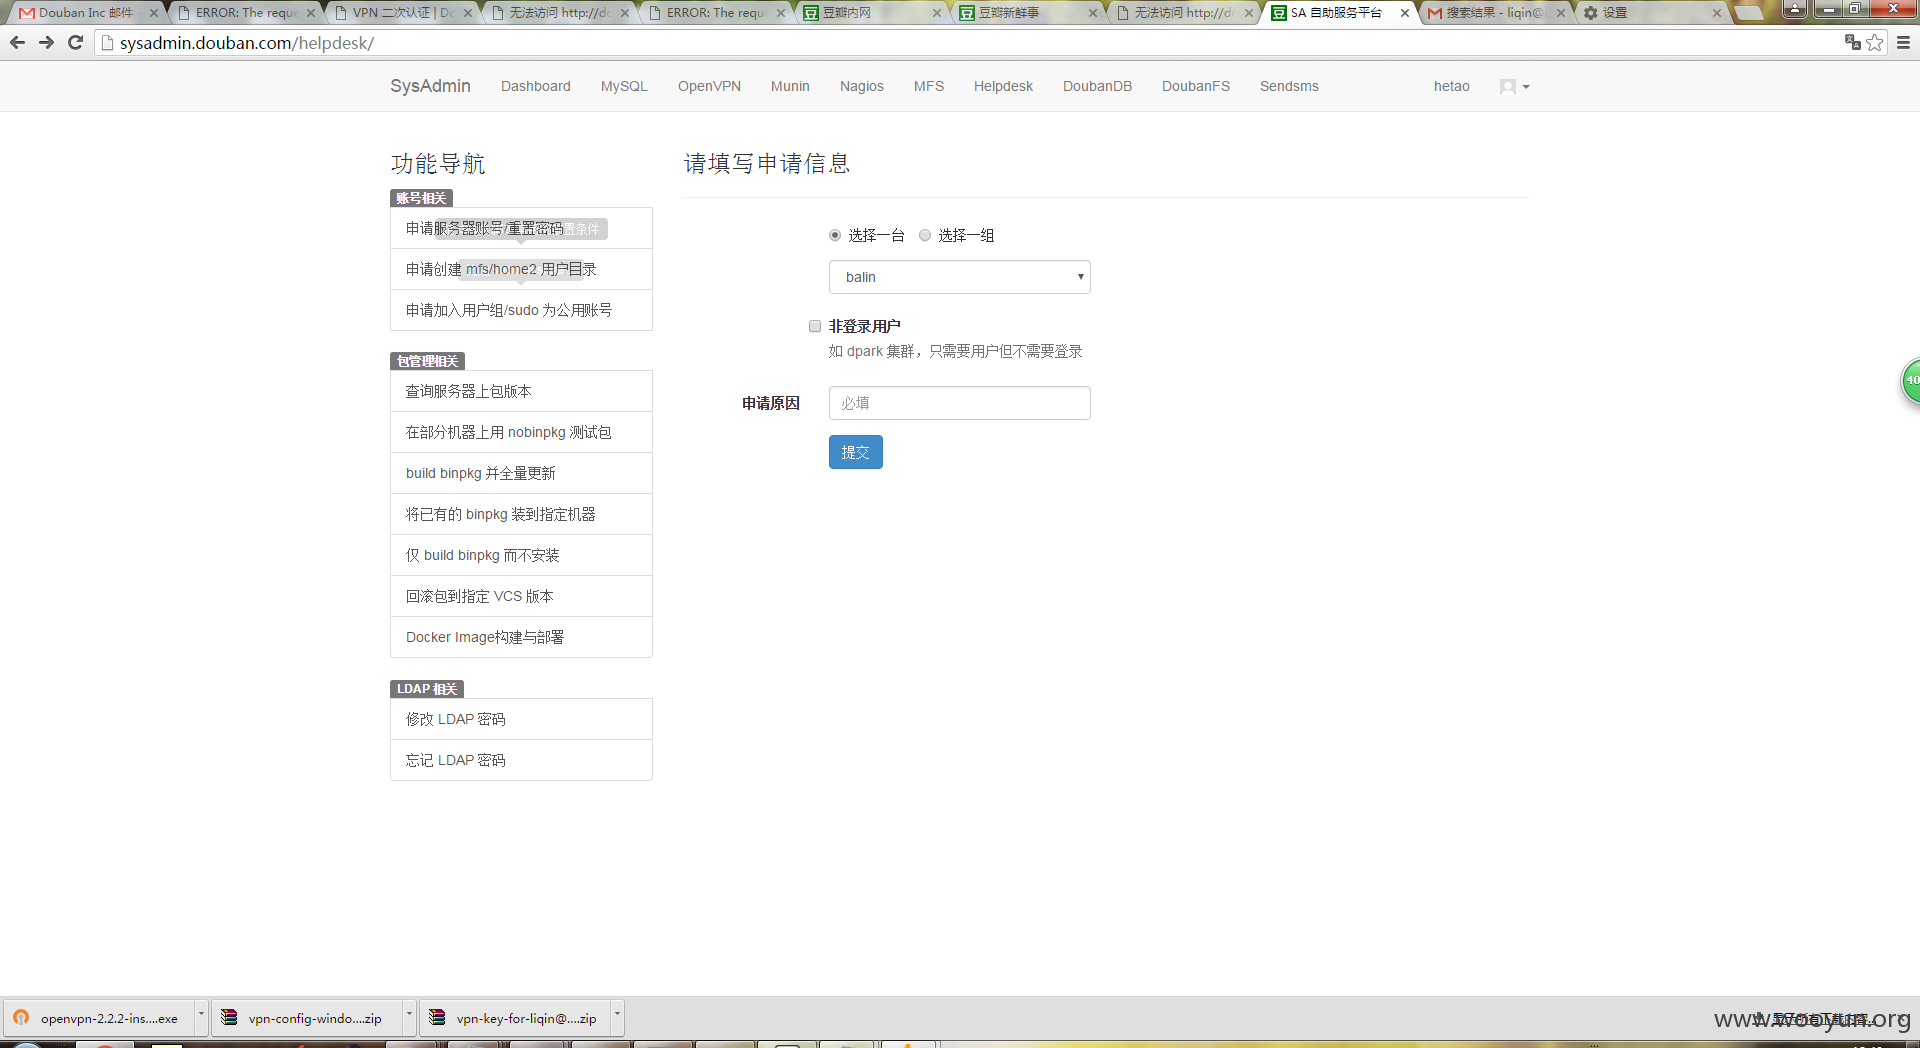
Task: Open 忘记 LDAP 密码 item
Action: click(x=521, y=760)
